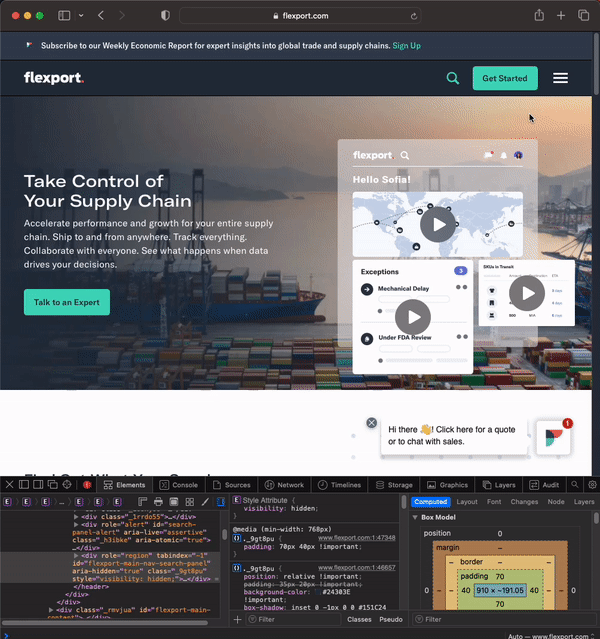
Task: Toggle rulers icon in Elements toolbar
Action: tap(142, 502)
